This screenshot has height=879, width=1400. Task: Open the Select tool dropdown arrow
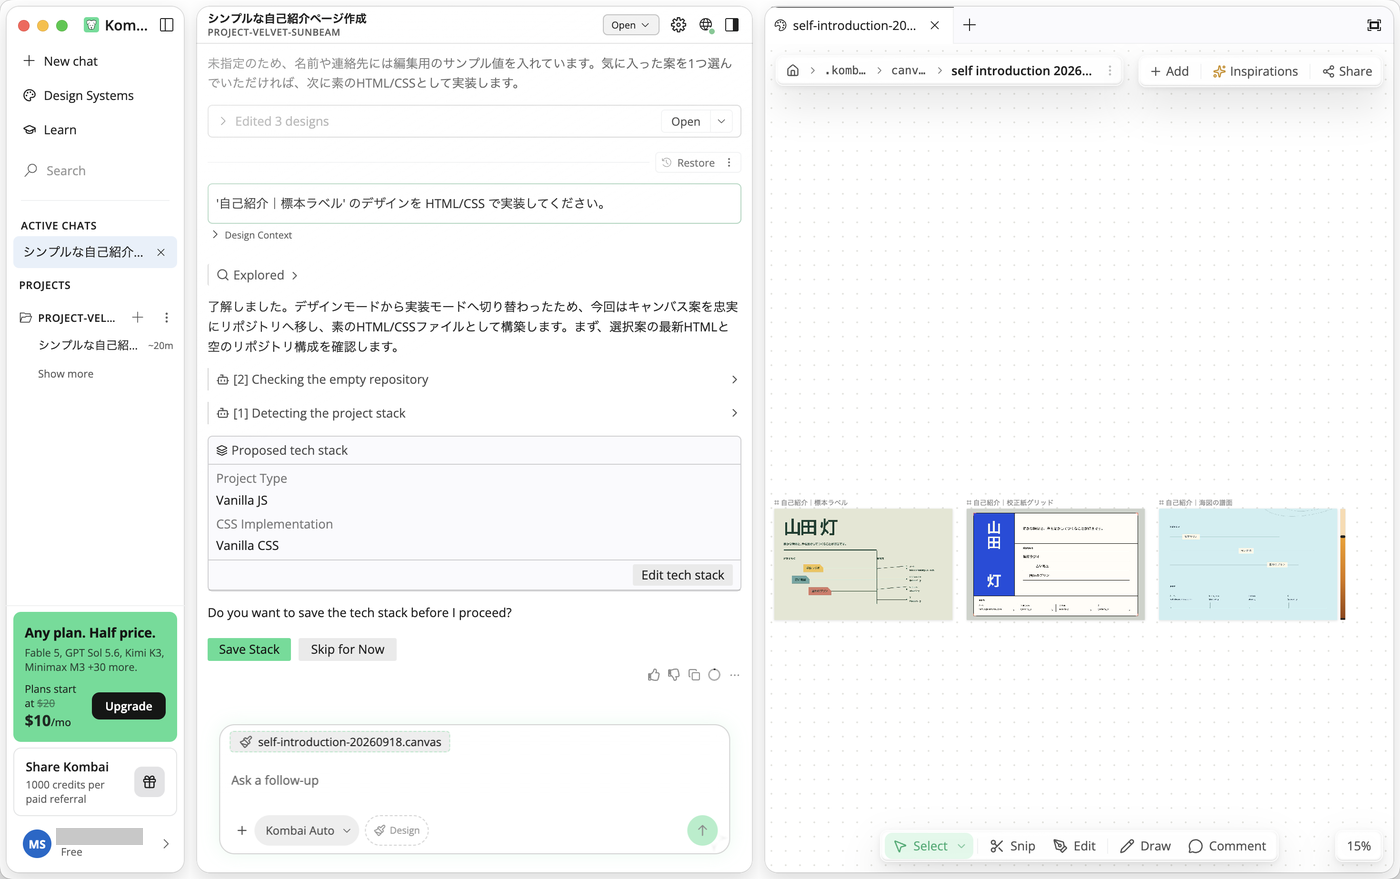pos(962,846)
